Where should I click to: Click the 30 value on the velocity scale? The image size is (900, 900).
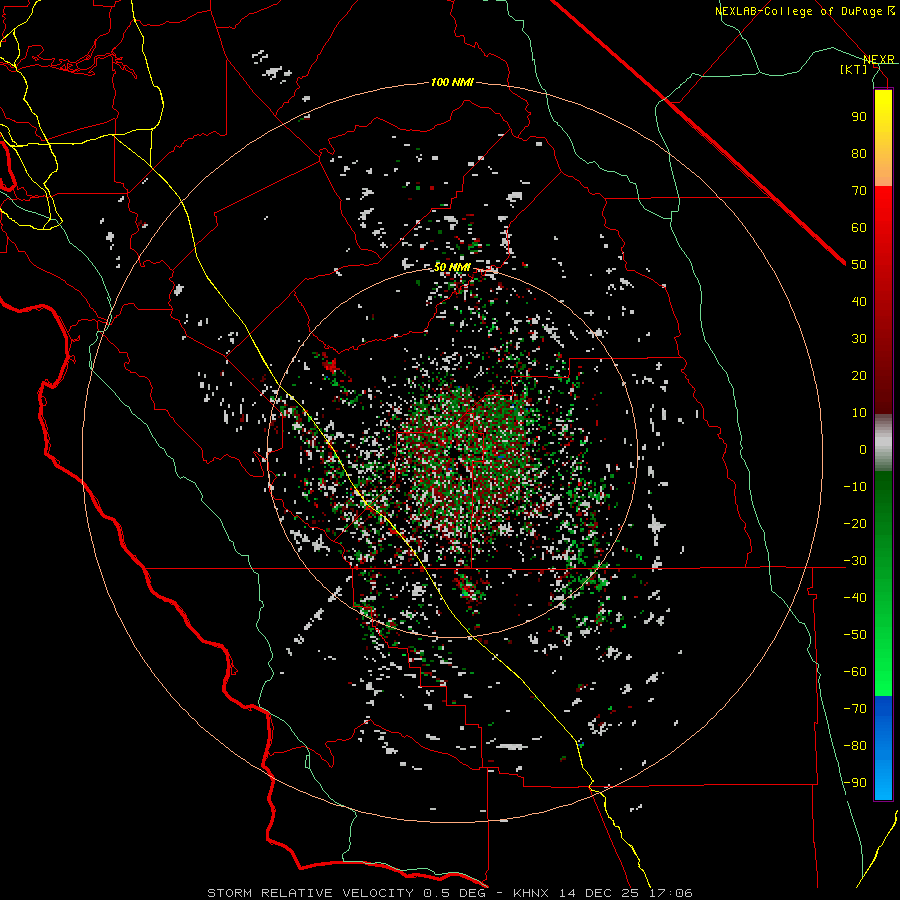(859, 339)
